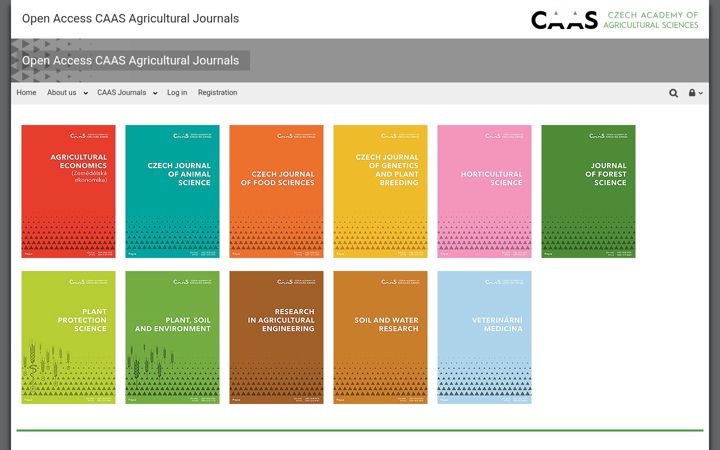The height and width of the screenshot is (450, 720).
Task: Open Czech Journal of Food Sciences cover
Action: tap(276, 191)
